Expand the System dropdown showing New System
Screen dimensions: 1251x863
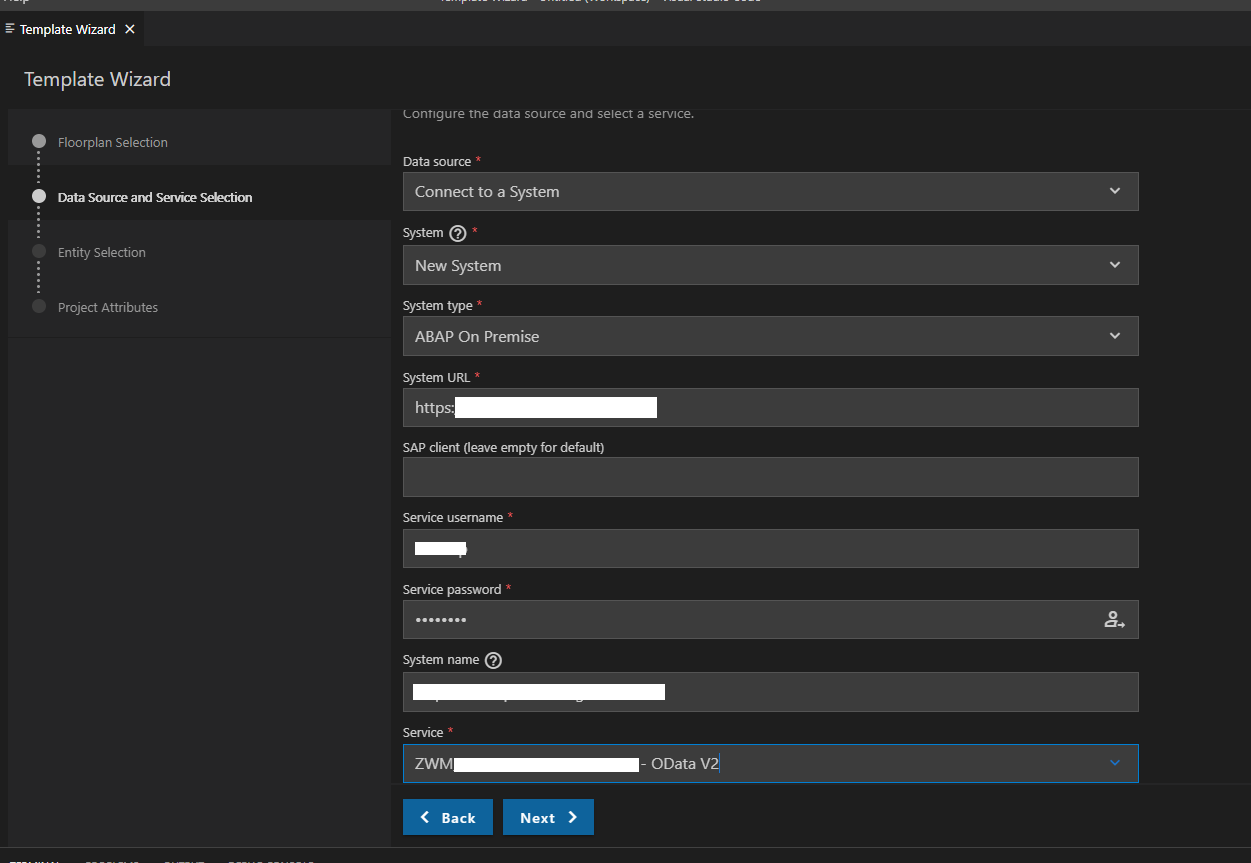[x=769, y=266]
